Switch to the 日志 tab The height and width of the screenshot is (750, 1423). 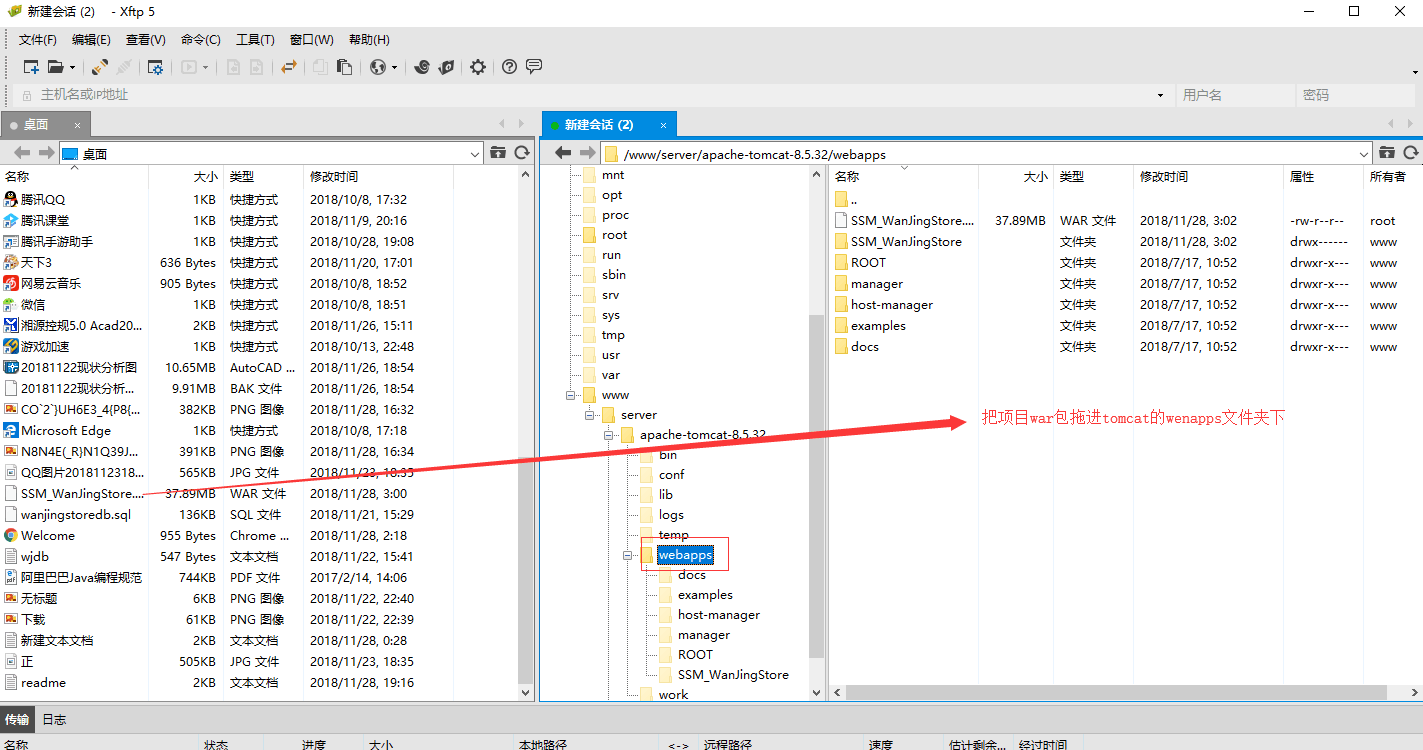(54, 719)
